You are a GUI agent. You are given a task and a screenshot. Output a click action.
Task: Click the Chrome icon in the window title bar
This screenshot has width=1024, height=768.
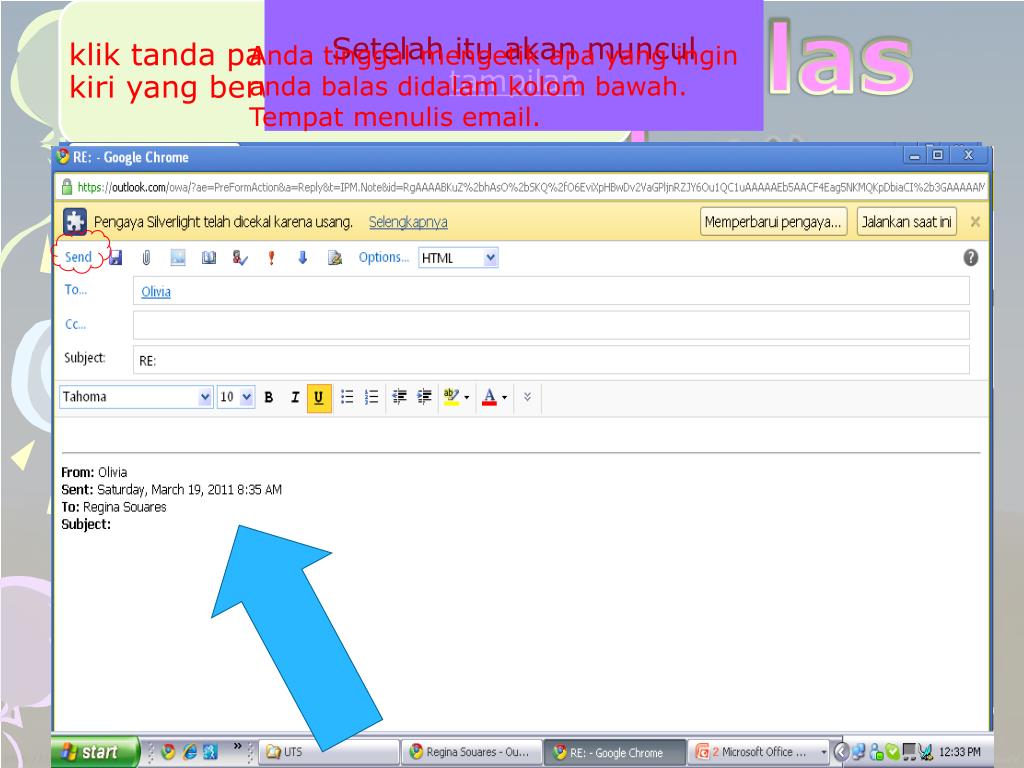point(63,157)
